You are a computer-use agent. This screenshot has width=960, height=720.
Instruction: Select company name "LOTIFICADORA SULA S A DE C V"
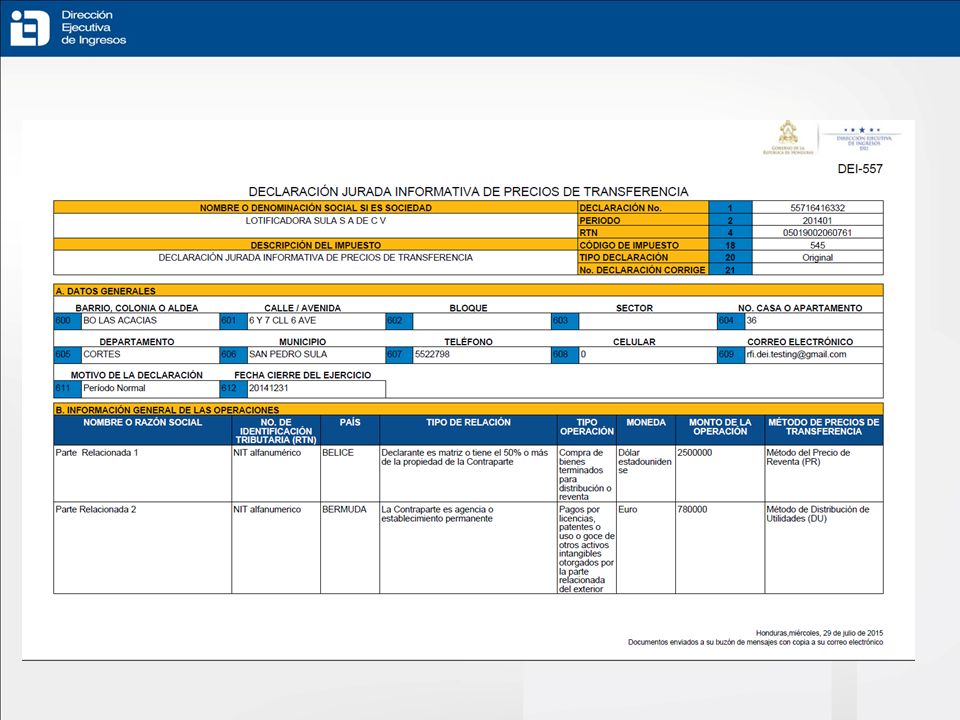click(315, 220)
